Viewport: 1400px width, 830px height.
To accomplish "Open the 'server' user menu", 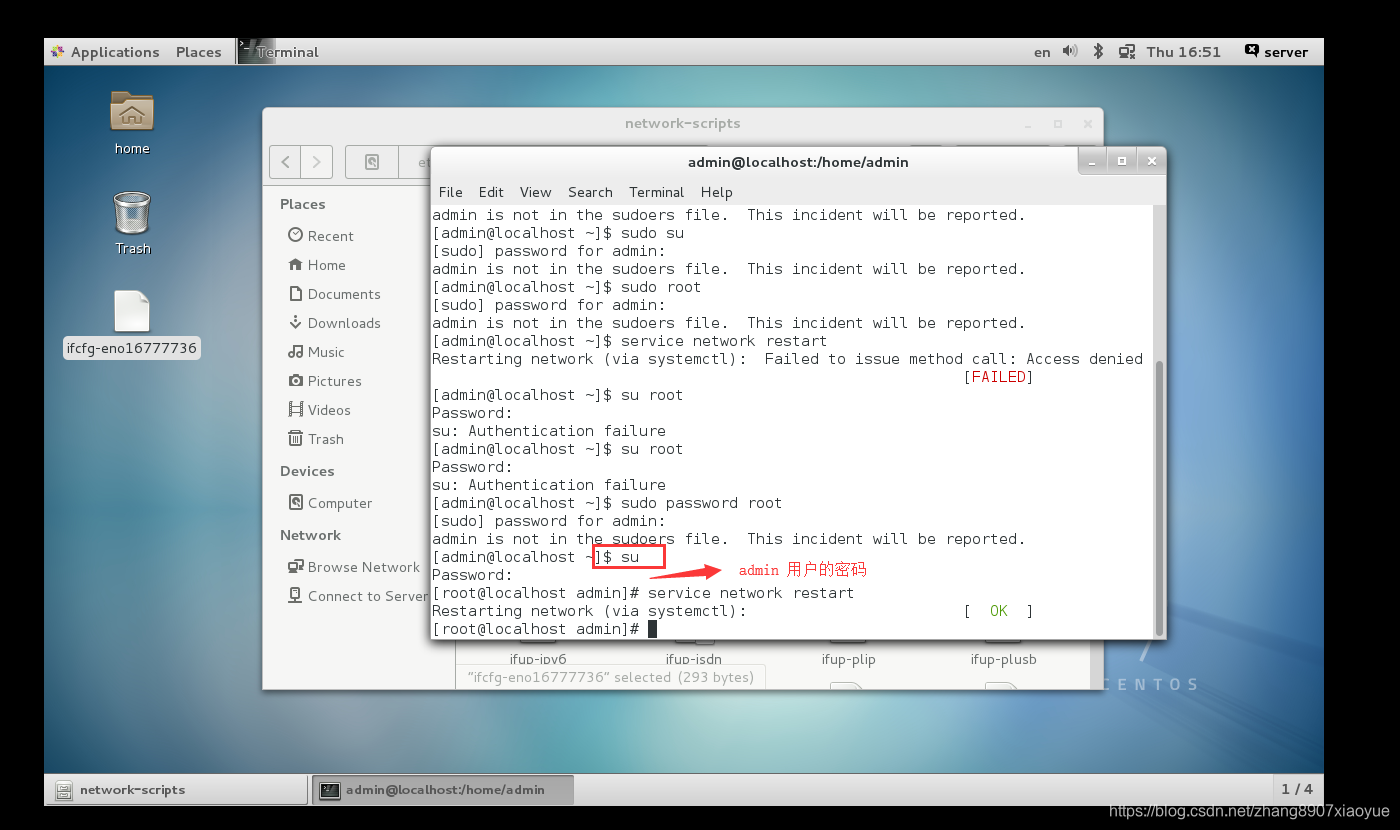I will point(1276,52).
